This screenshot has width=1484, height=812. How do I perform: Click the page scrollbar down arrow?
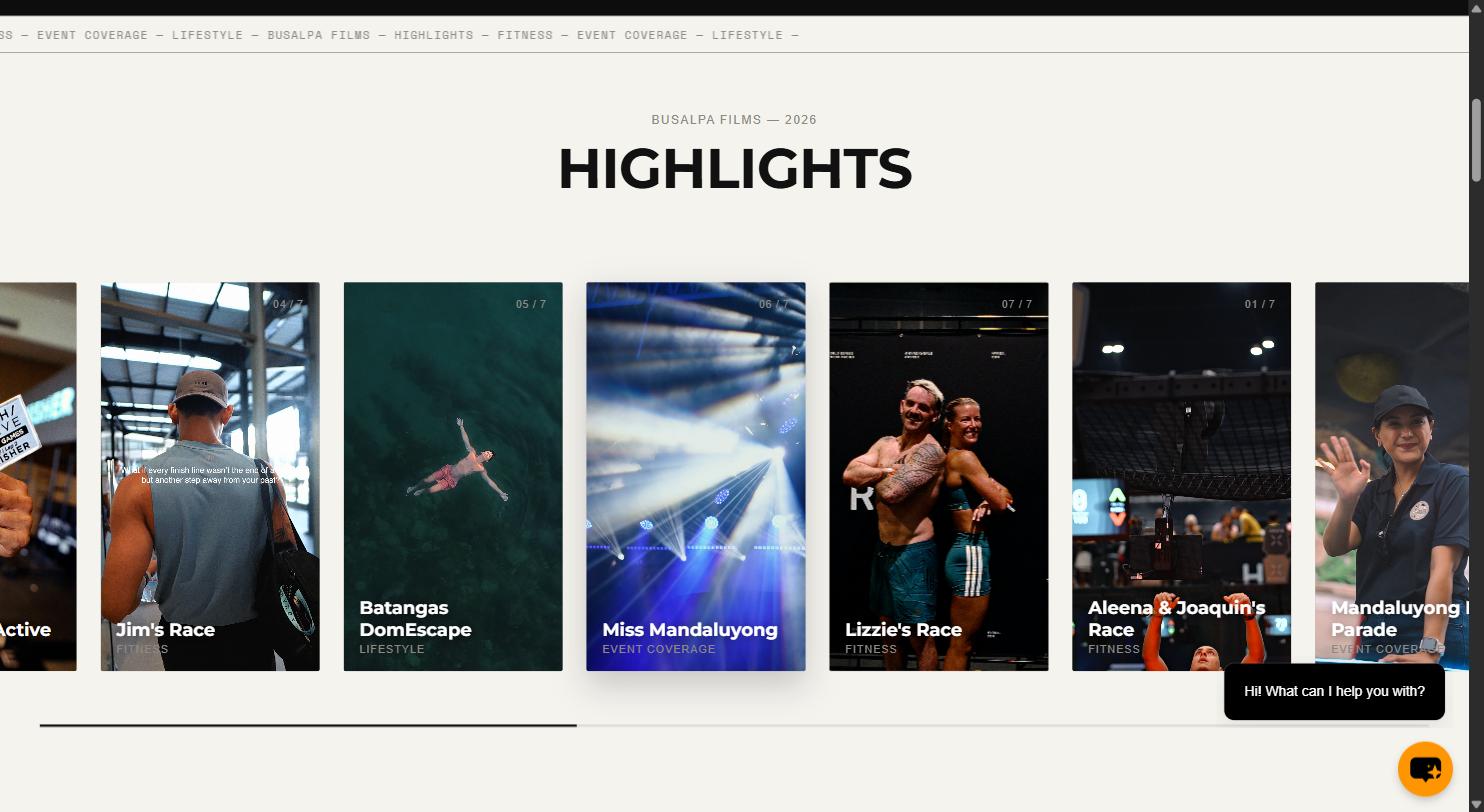click(1476, 805)
